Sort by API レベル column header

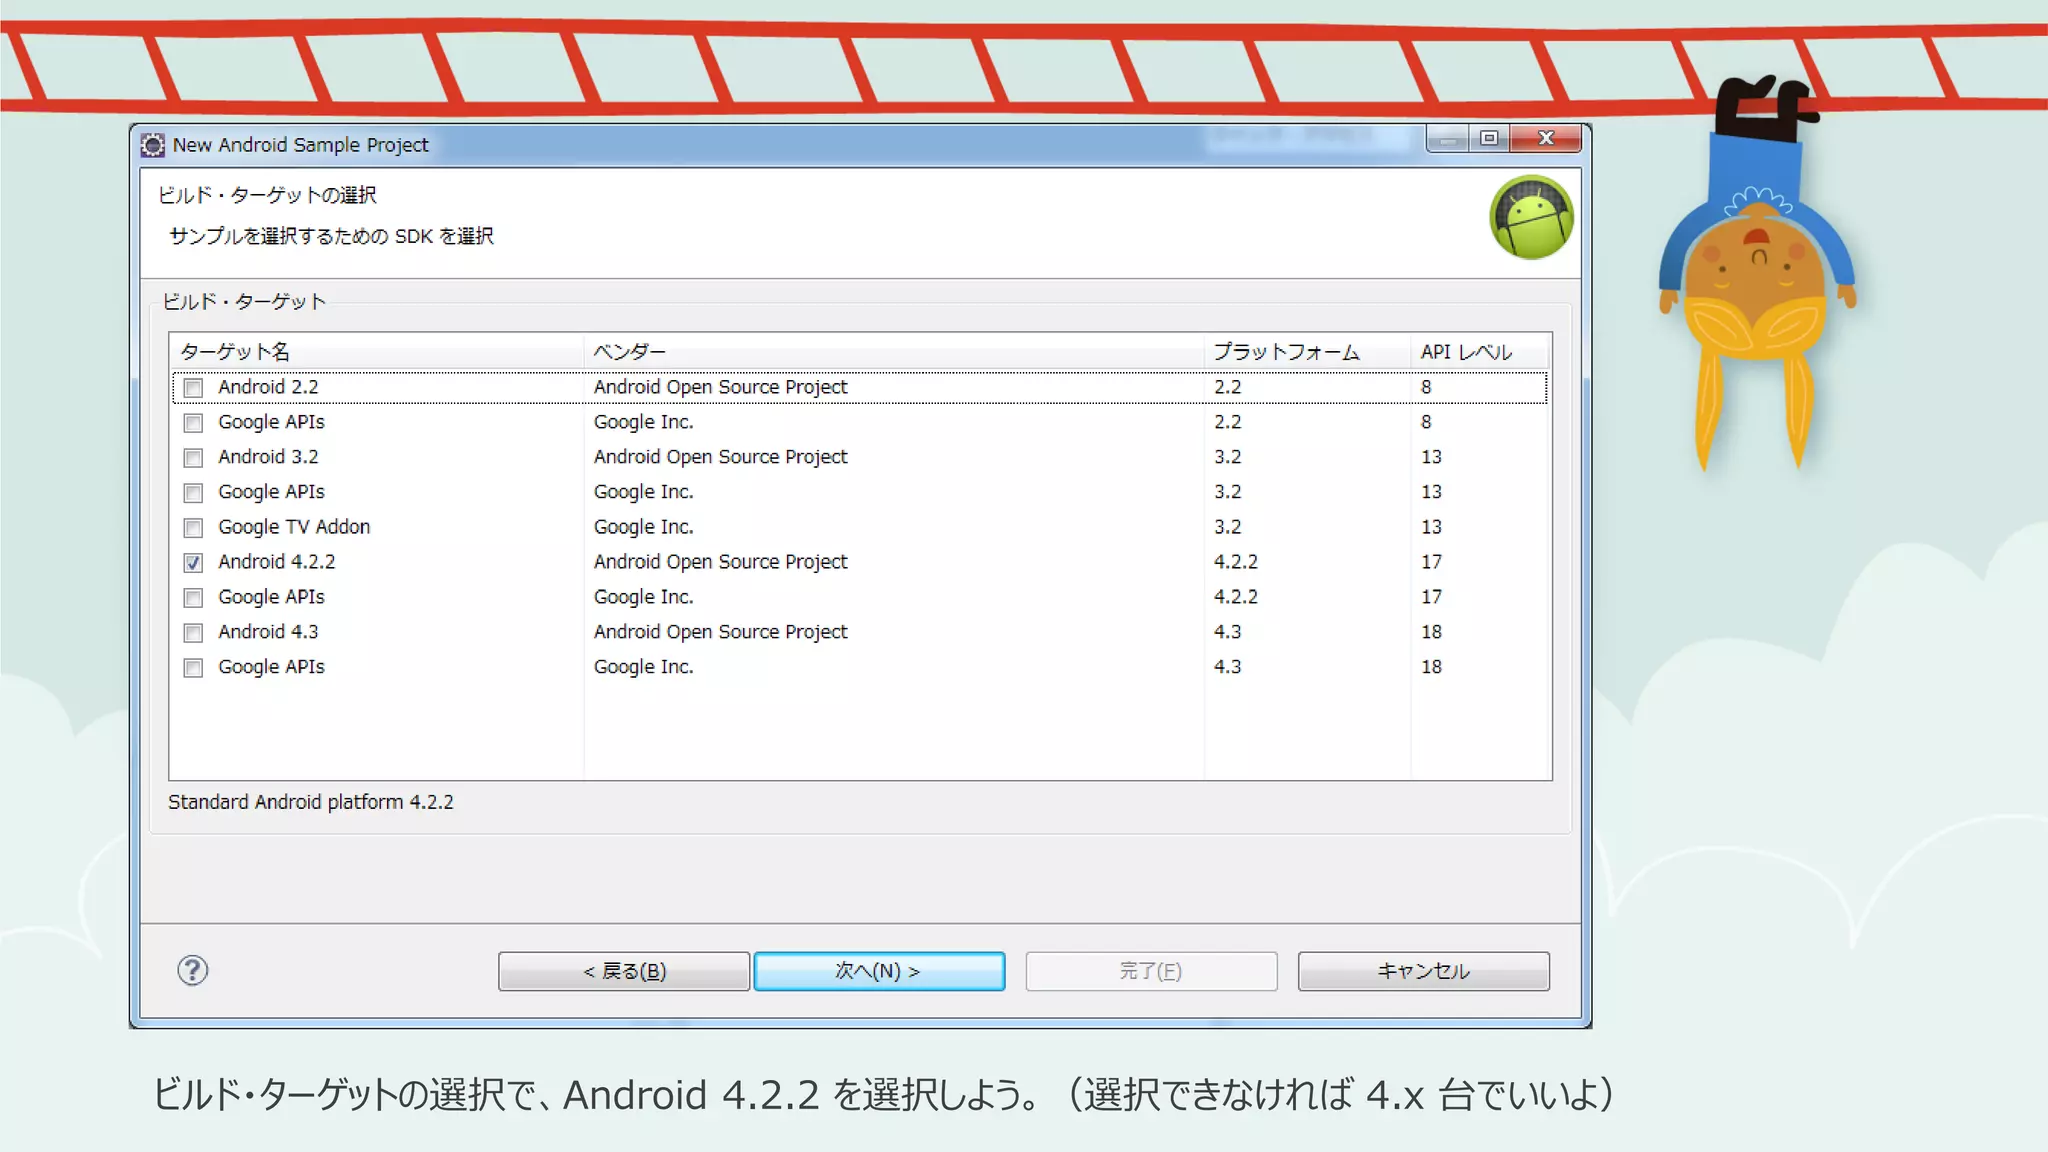pos(1480,352)
